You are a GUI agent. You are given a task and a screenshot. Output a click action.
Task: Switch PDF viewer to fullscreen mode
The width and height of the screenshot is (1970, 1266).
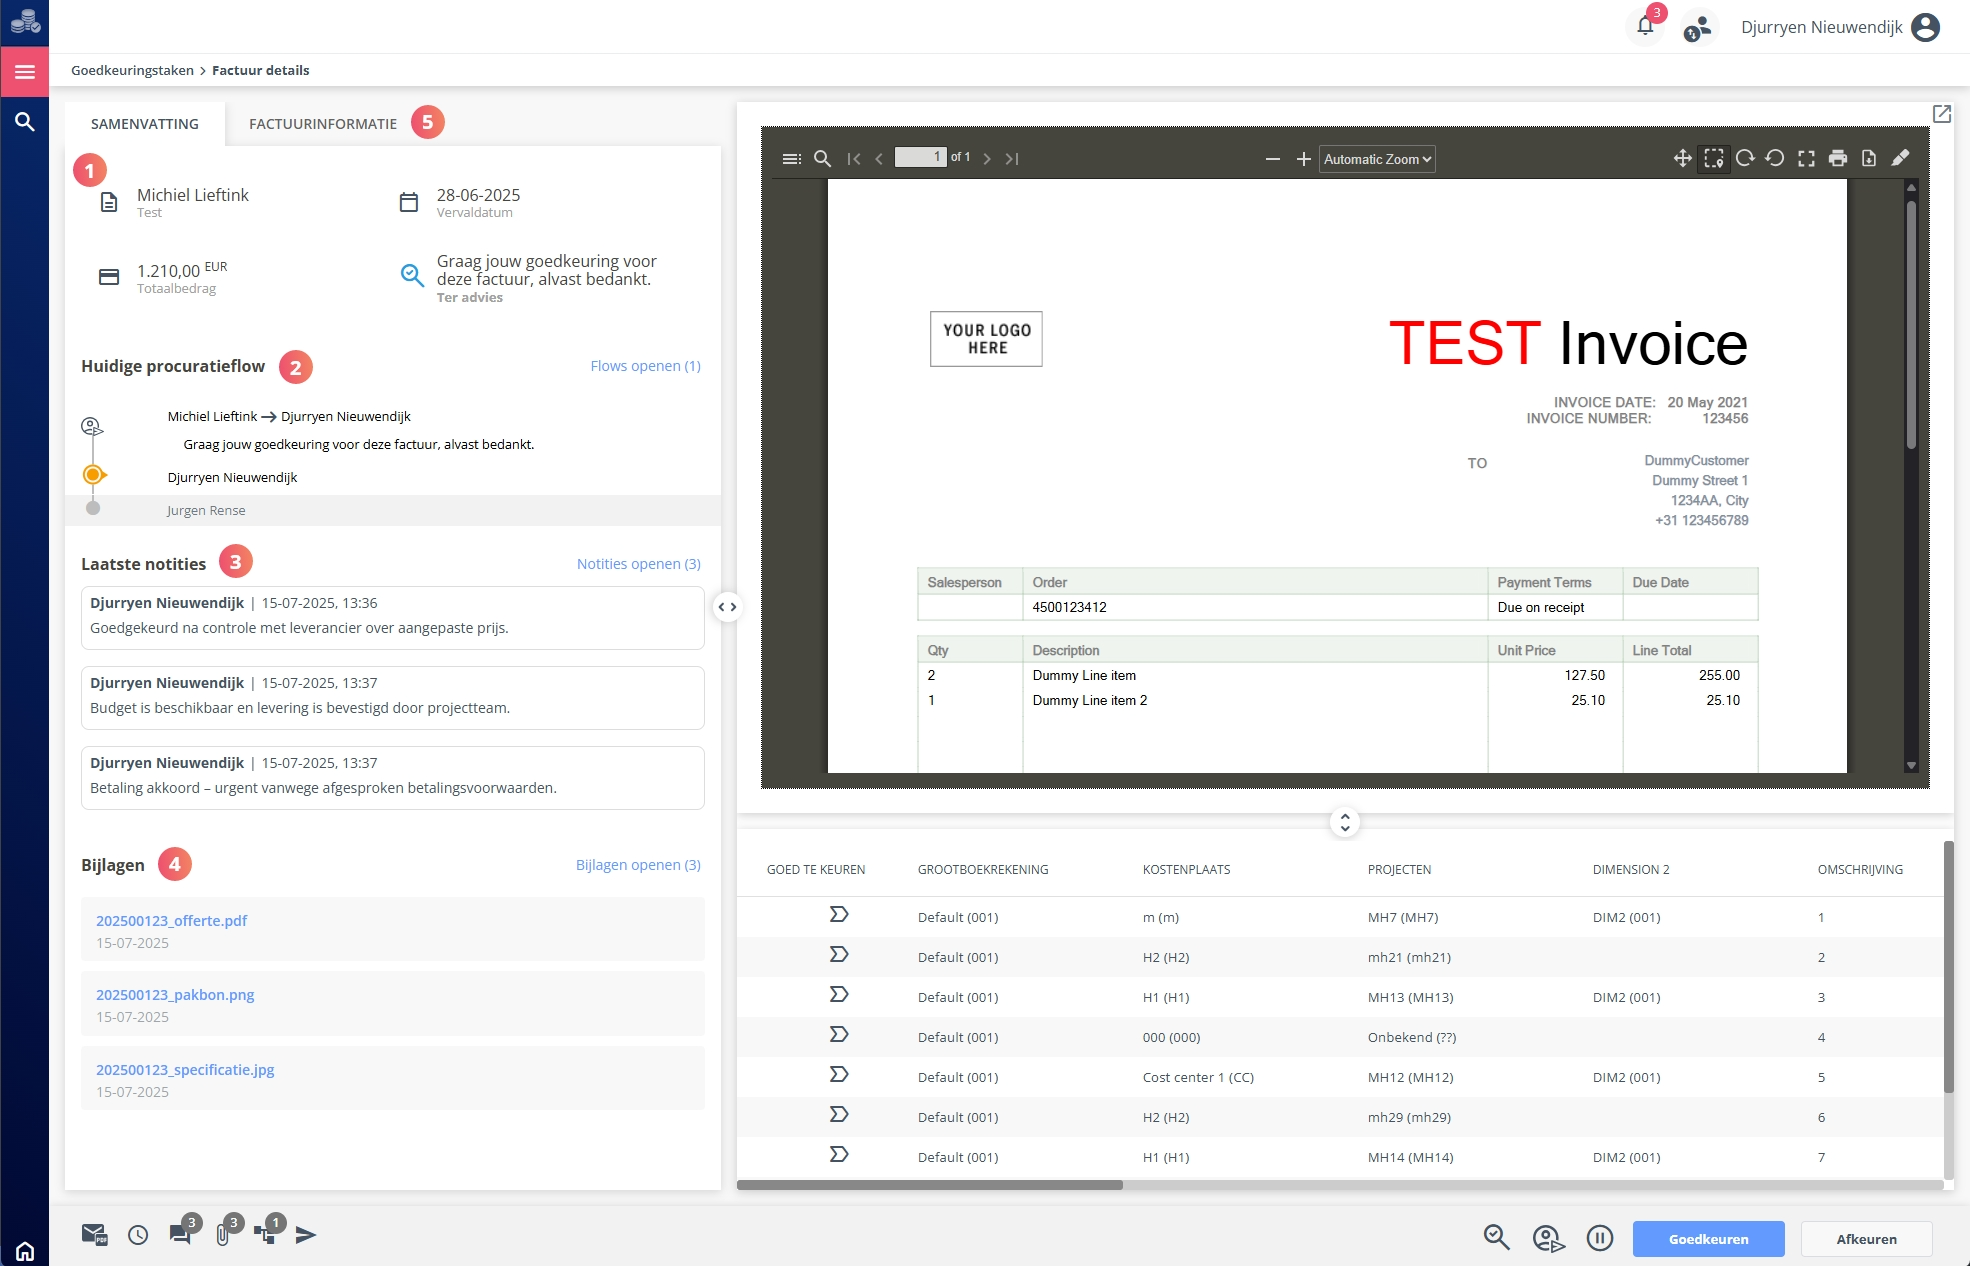click(1806, 158)
